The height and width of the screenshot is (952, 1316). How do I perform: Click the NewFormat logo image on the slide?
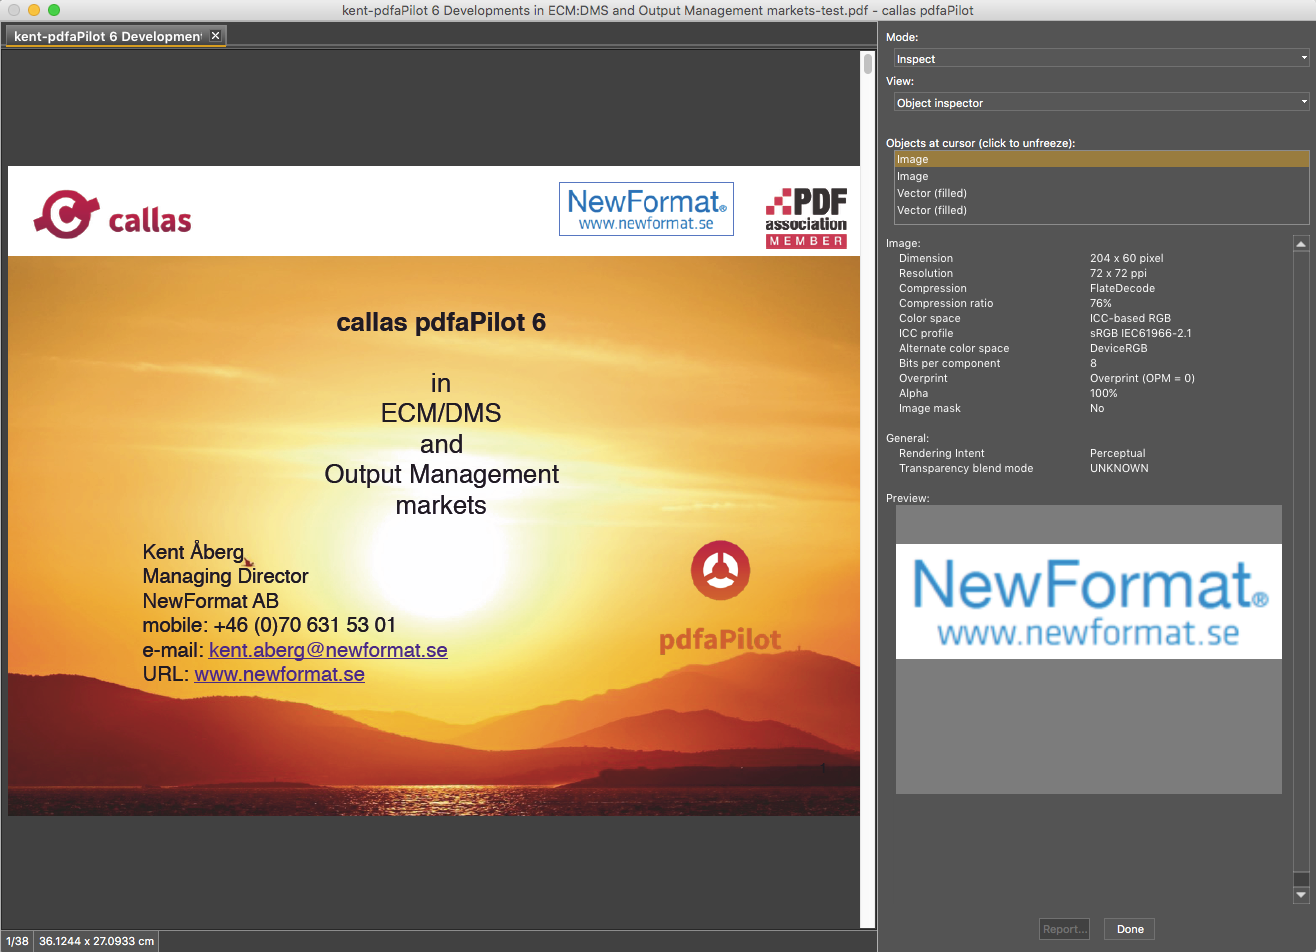(x=646, y=209)
